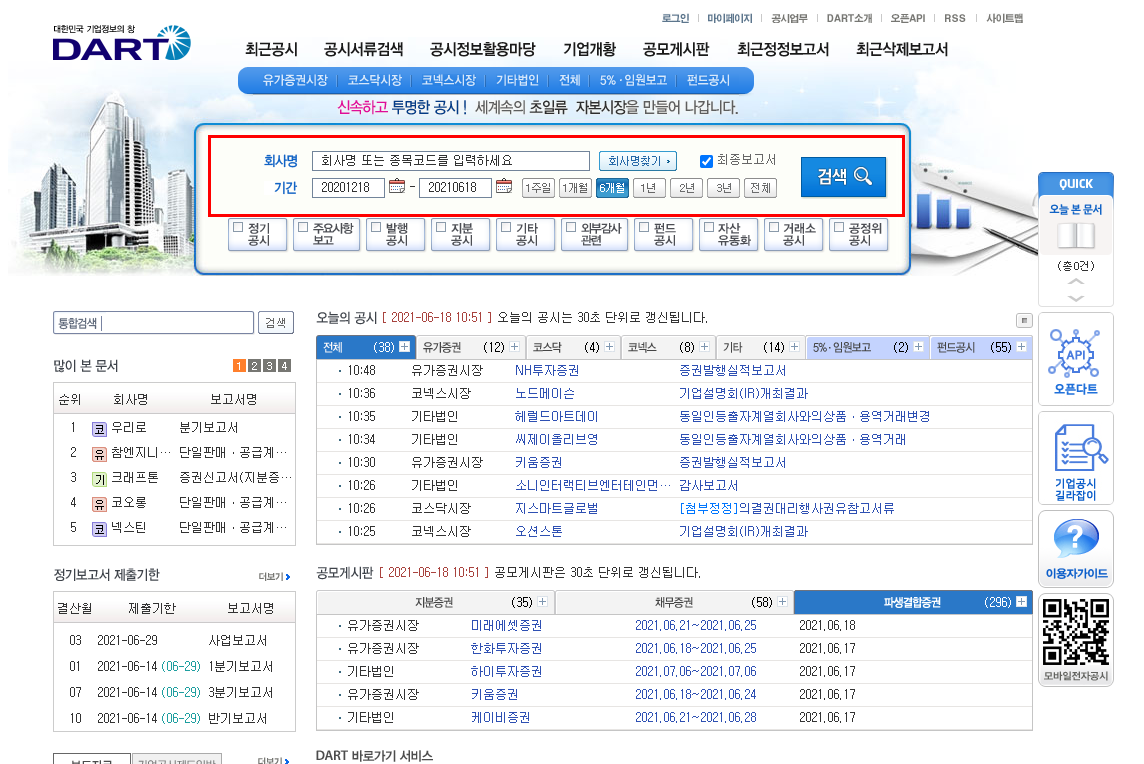Open the 기업공시 길라잡이 icon
The image size is (1144, 764).
1081,447
